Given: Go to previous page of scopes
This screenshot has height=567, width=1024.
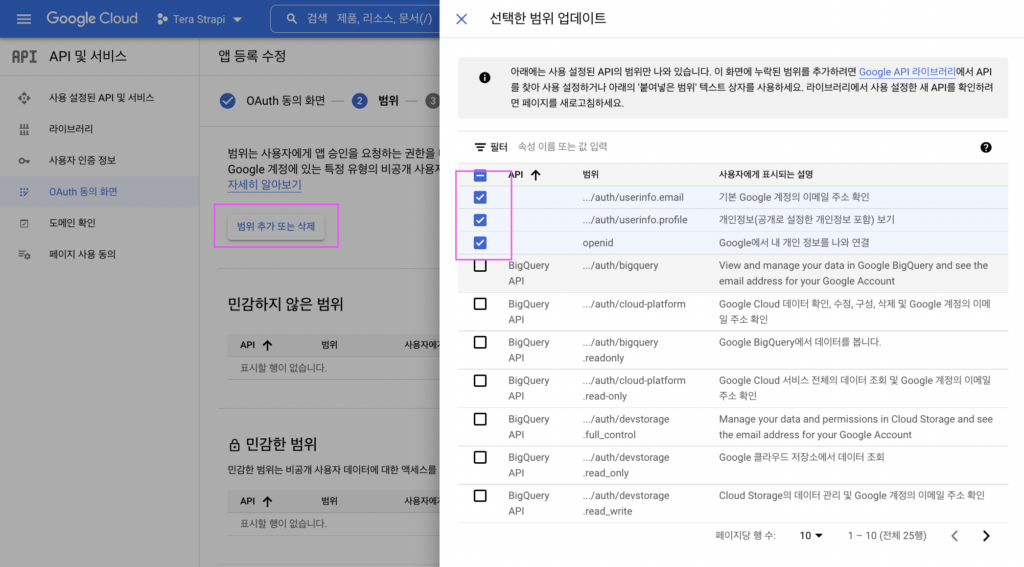Looking at the screenshot, I should click(x=954, y=536).
